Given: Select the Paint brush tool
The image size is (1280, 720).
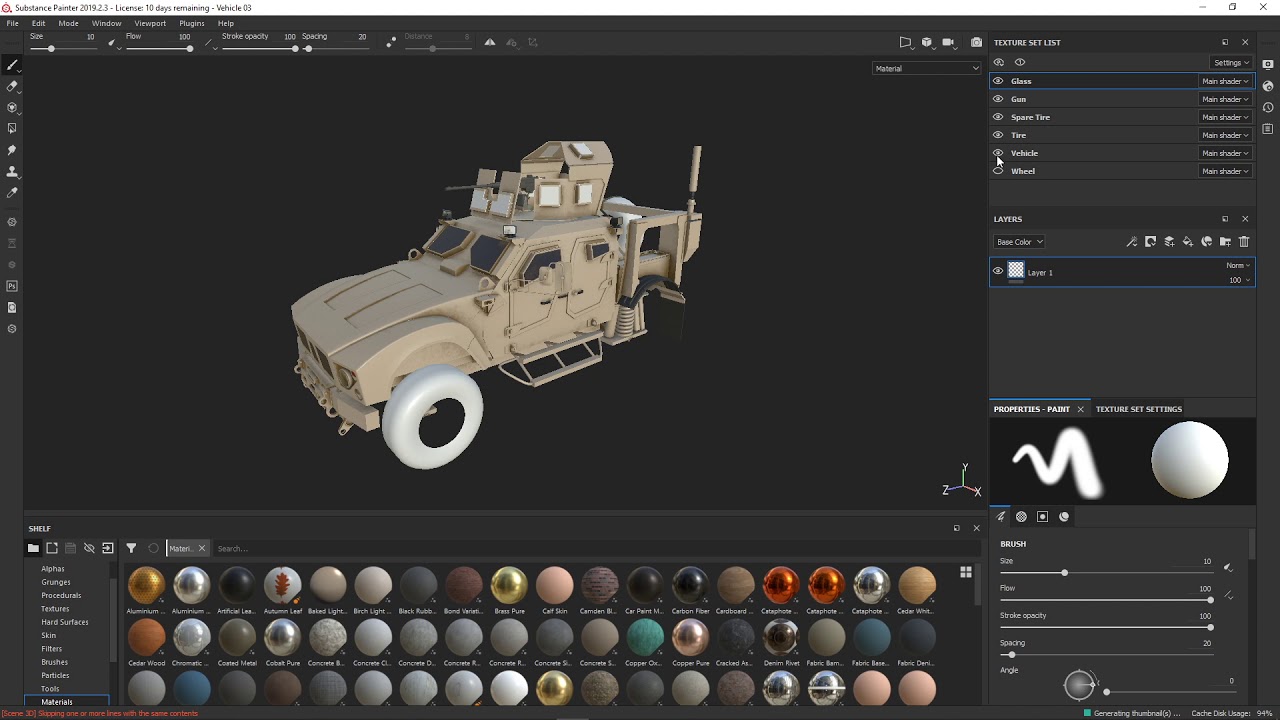Looking at the screenshot, I should (12, 65).
